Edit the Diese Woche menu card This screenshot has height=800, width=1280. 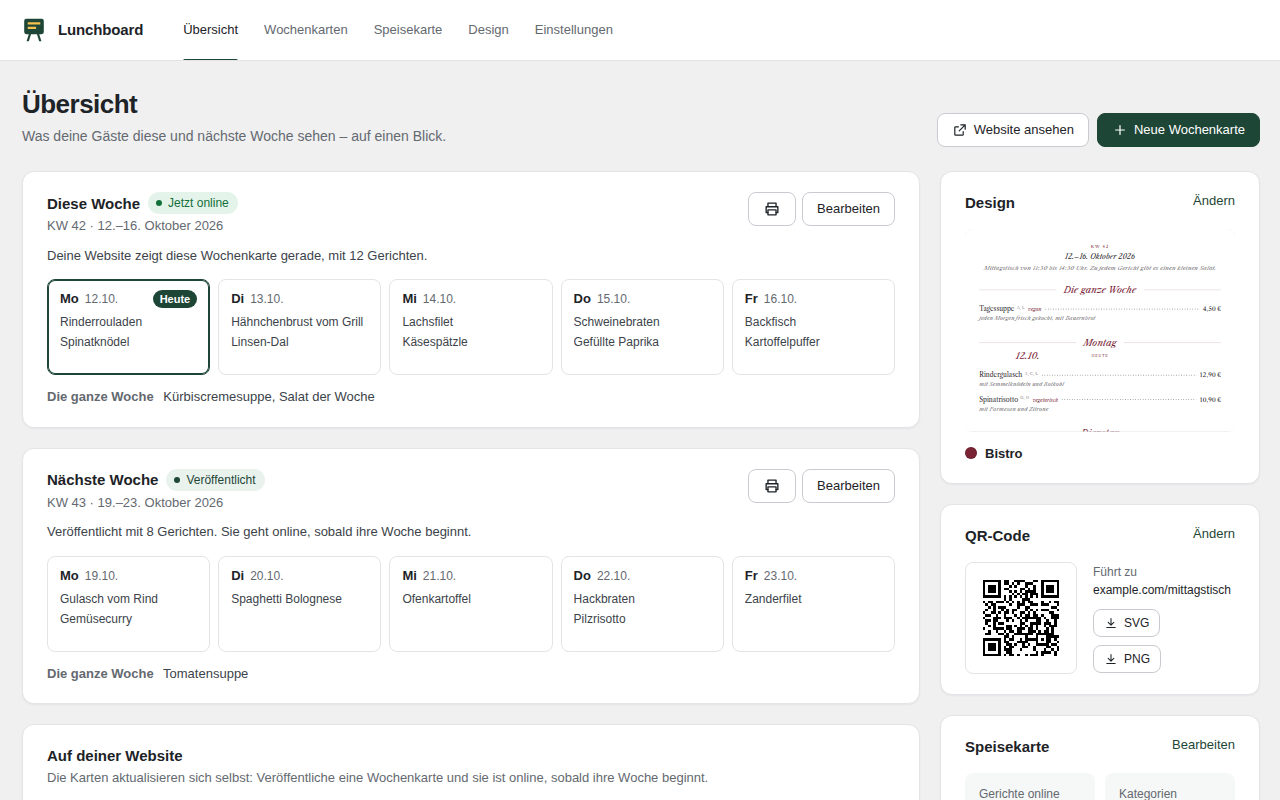pyautogui.click(x=848, y=209)
